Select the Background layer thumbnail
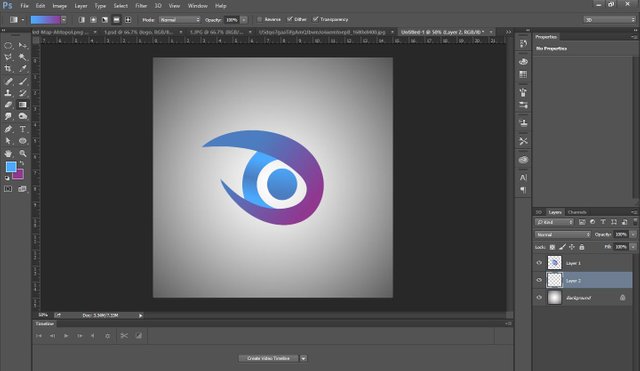The height and width of the screenshot is (371, 640). click(554, 298)
